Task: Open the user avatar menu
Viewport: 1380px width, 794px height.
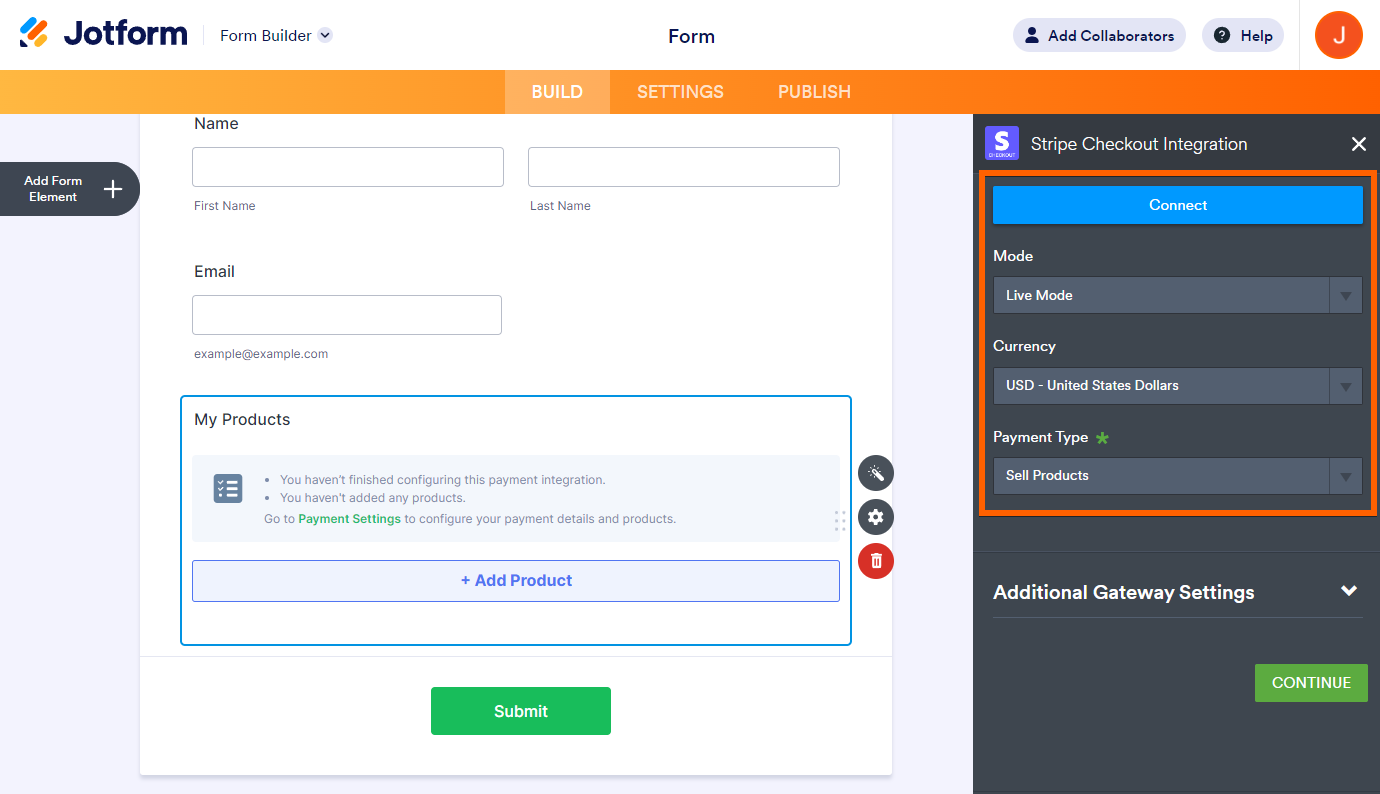Action: [x=1339, y=35]
